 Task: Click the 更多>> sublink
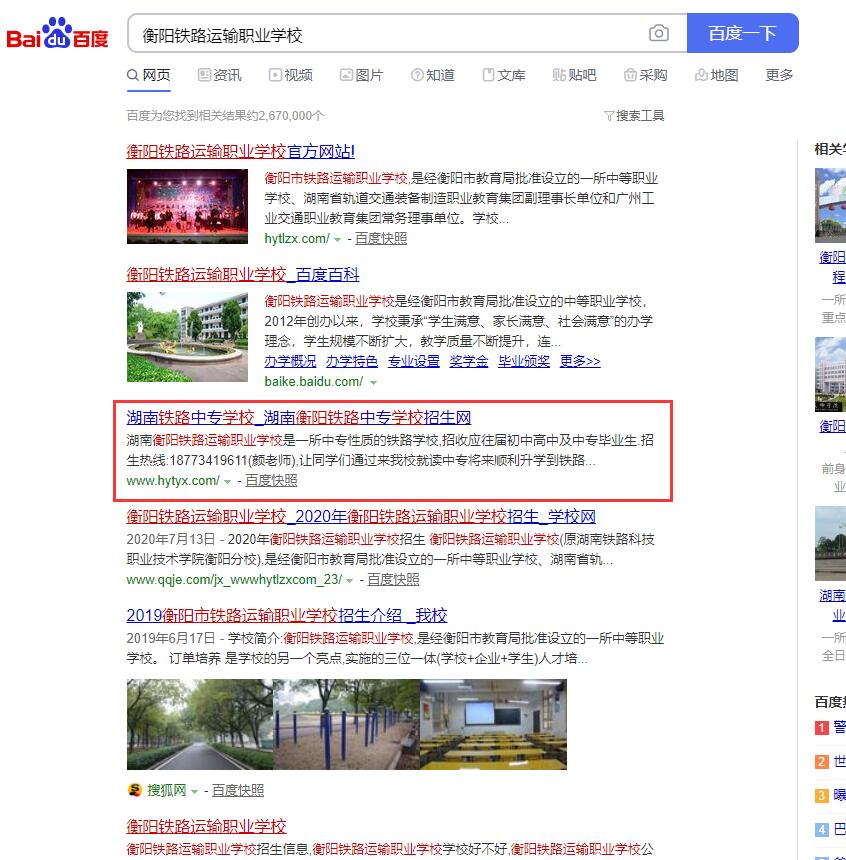click(580, 361)
